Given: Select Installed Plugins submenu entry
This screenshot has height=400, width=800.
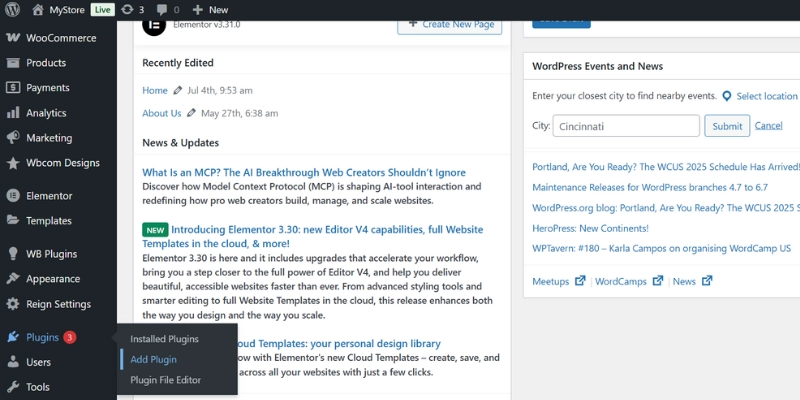Looking at the screenshot, I should coord(164,339).
